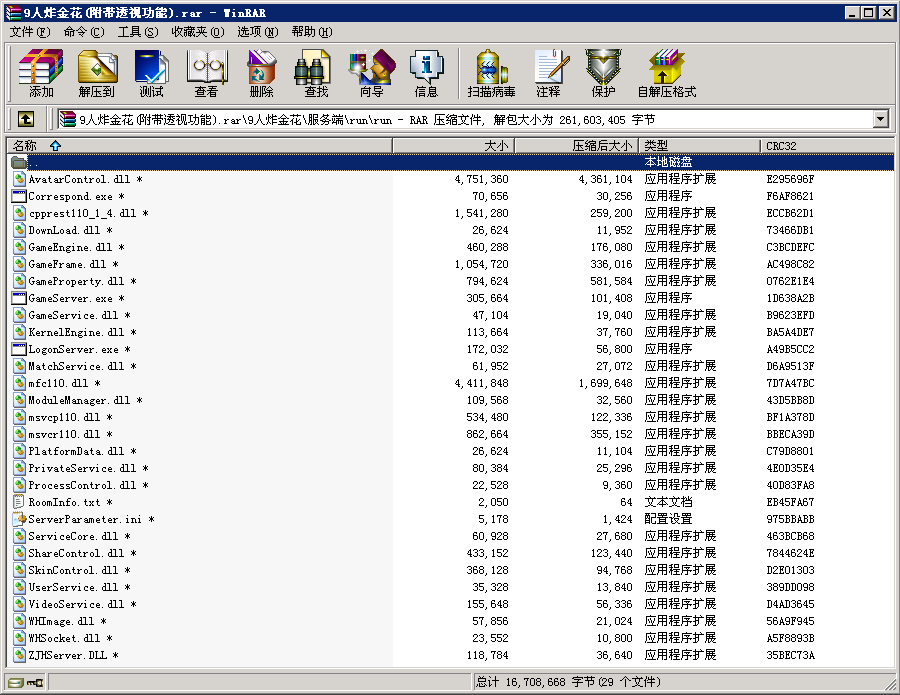This screenshot has height=695, width=900.
Task: Open the Tools (工具) menu
Action: (x=137, y=31)
